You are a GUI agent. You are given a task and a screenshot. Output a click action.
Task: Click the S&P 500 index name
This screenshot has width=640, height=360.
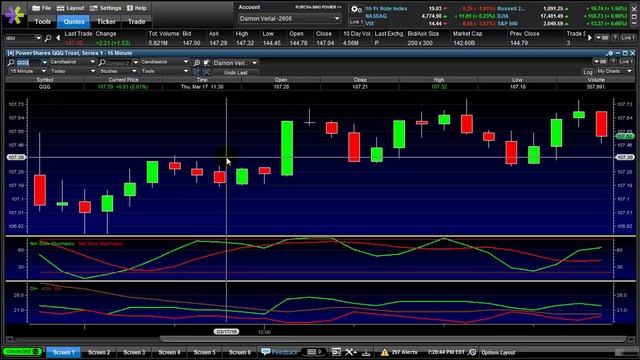point(507,23)
